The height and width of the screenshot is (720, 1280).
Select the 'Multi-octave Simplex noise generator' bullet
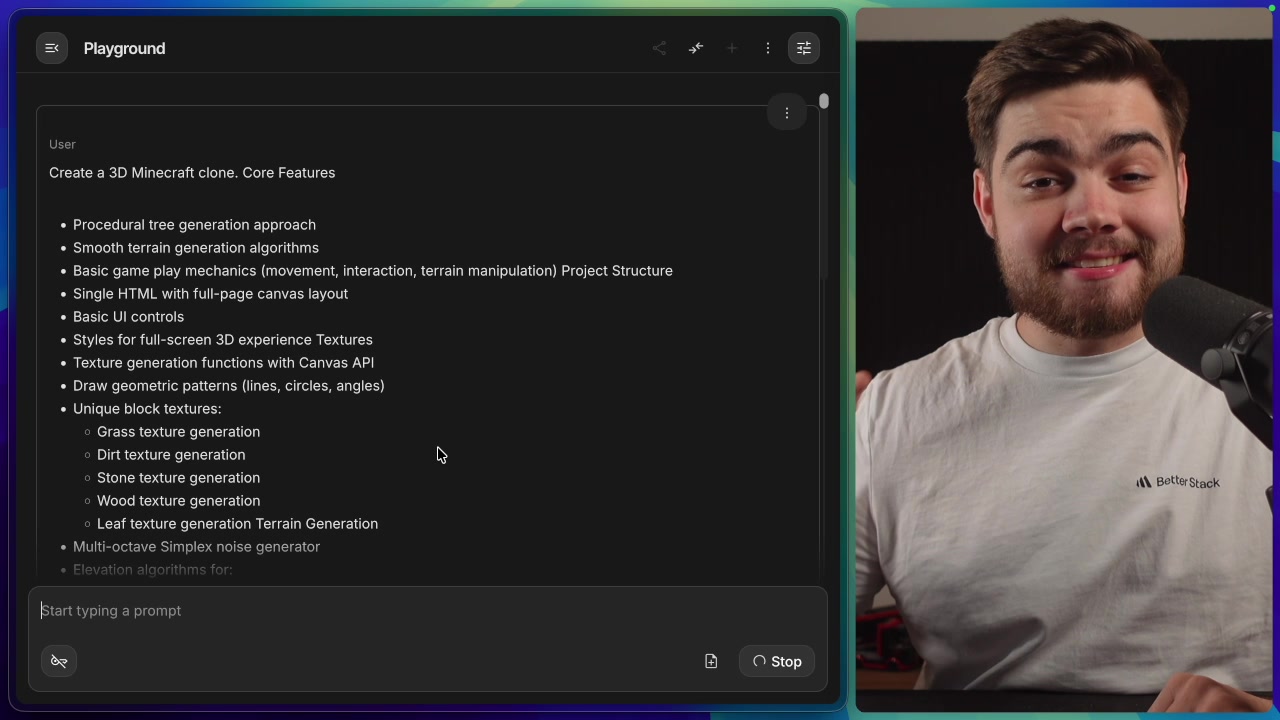196,546
